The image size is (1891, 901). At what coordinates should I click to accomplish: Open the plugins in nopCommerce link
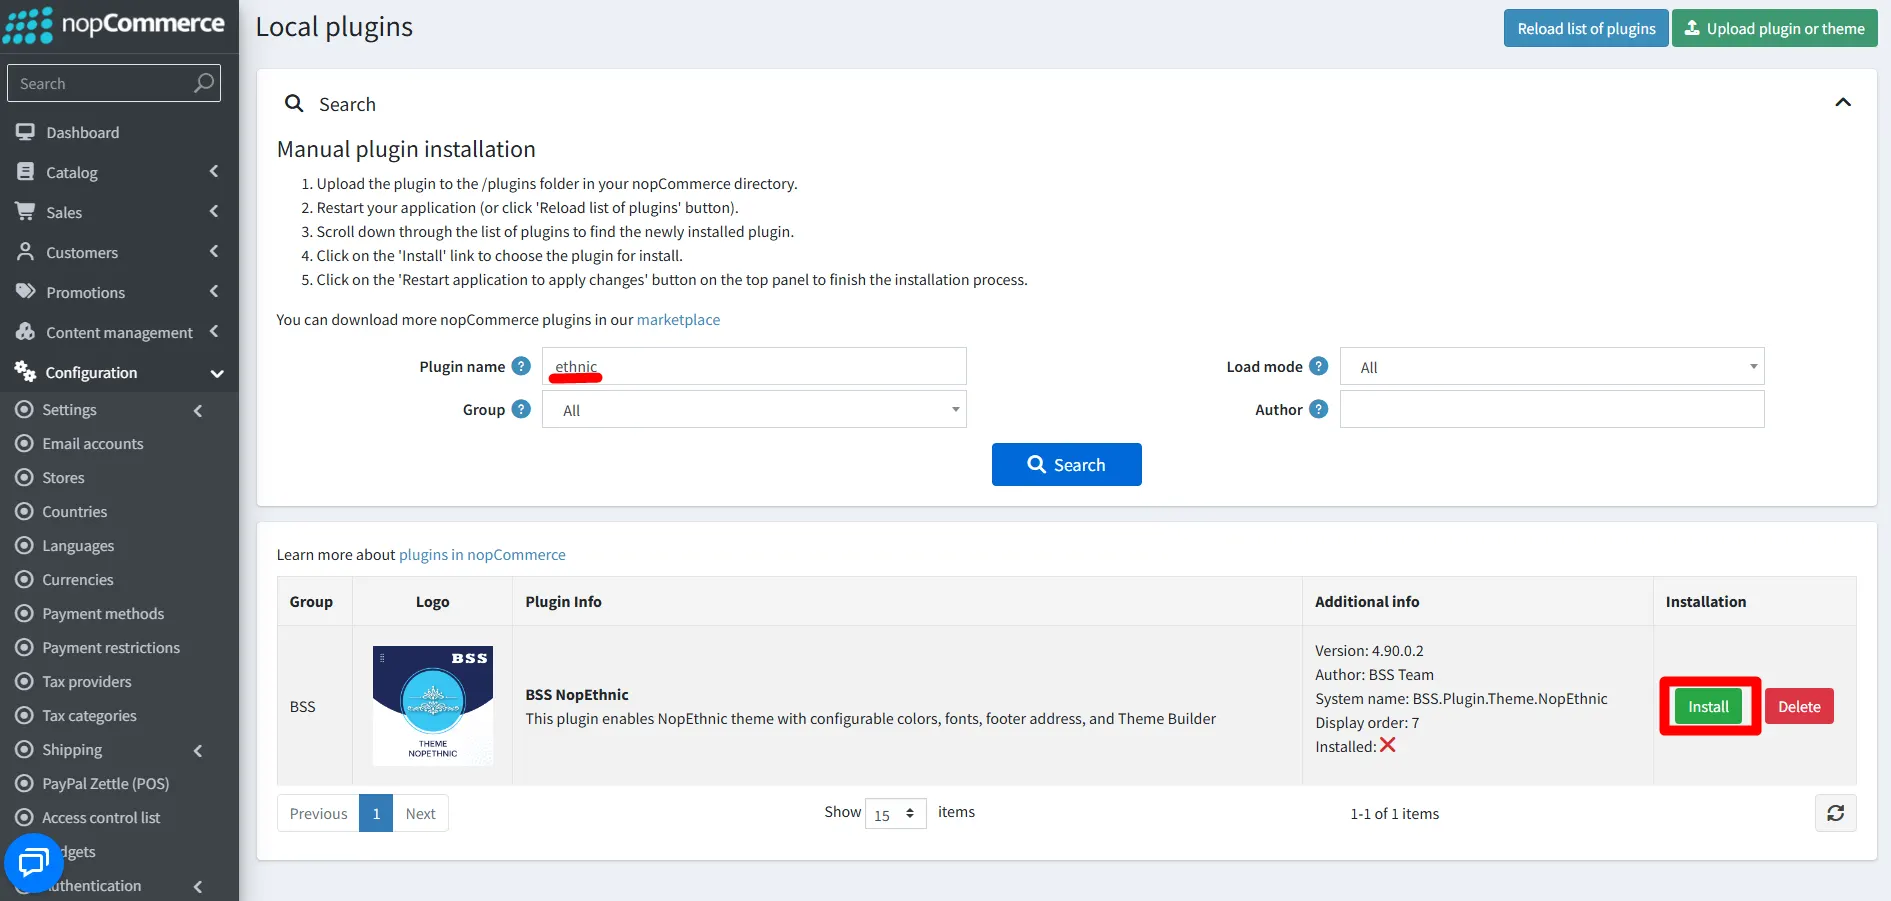coord(482,554)
